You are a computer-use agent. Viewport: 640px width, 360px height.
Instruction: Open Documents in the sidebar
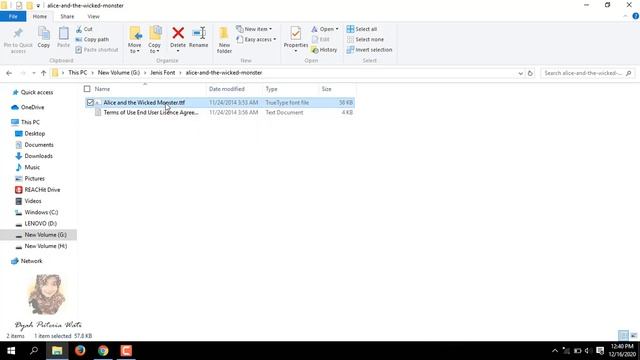tap(39, 144)
